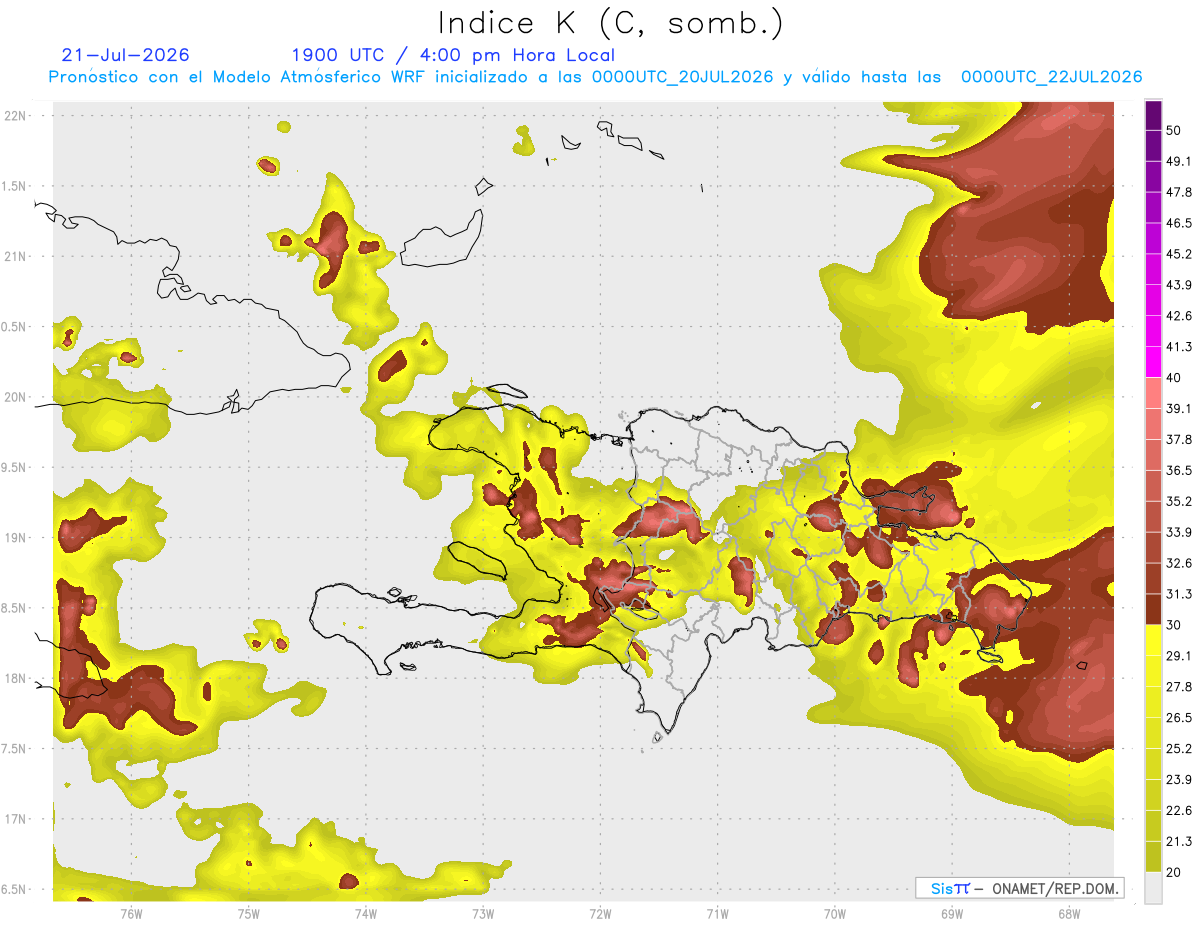Click the legend value "37.8"
Screen dimensions: 1200x927
tap(1180, 440)
